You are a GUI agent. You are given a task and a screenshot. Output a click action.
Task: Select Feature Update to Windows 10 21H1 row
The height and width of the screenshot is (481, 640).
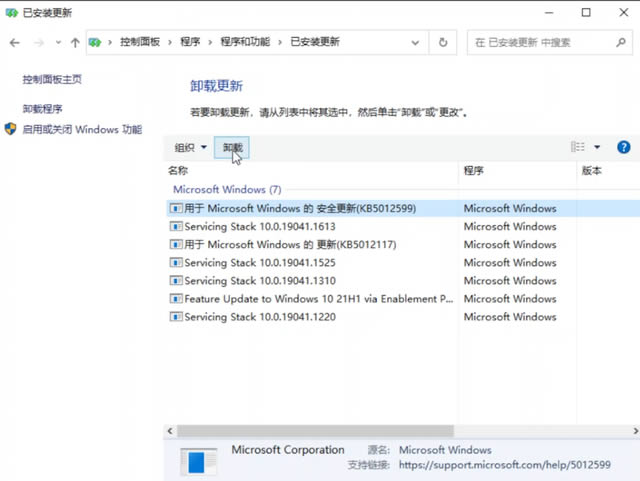pos(403,299)
